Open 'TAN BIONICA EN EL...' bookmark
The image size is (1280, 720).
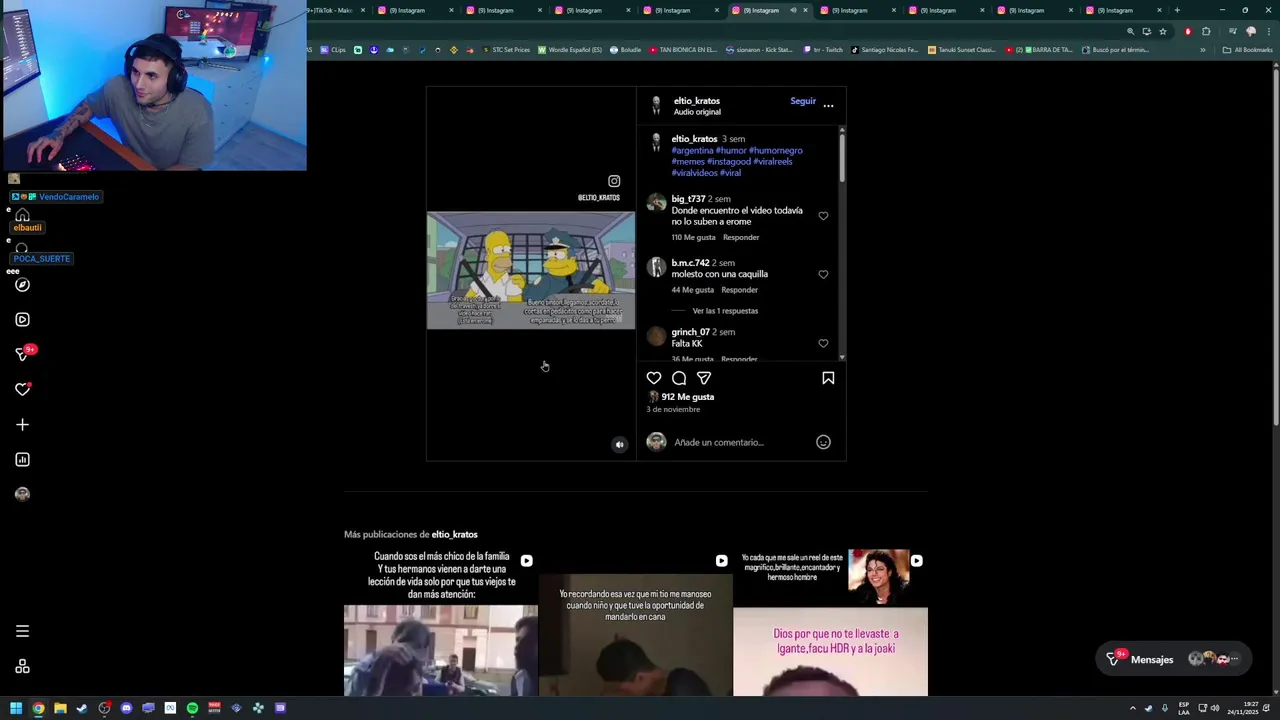[683, 50]
